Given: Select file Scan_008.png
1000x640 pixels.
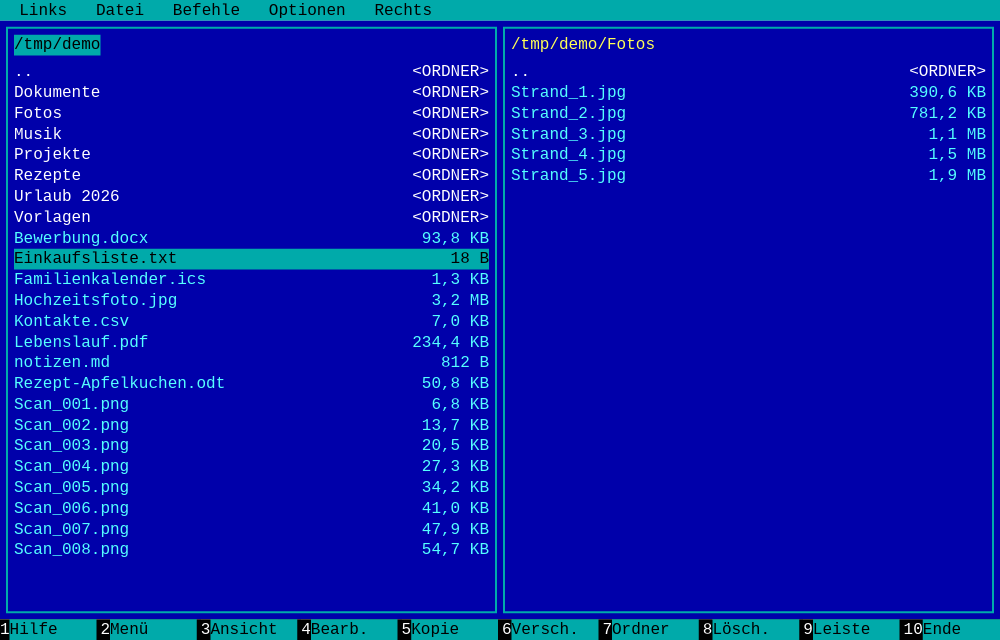Looking at the screenshot, I should (x=251, y=549).
